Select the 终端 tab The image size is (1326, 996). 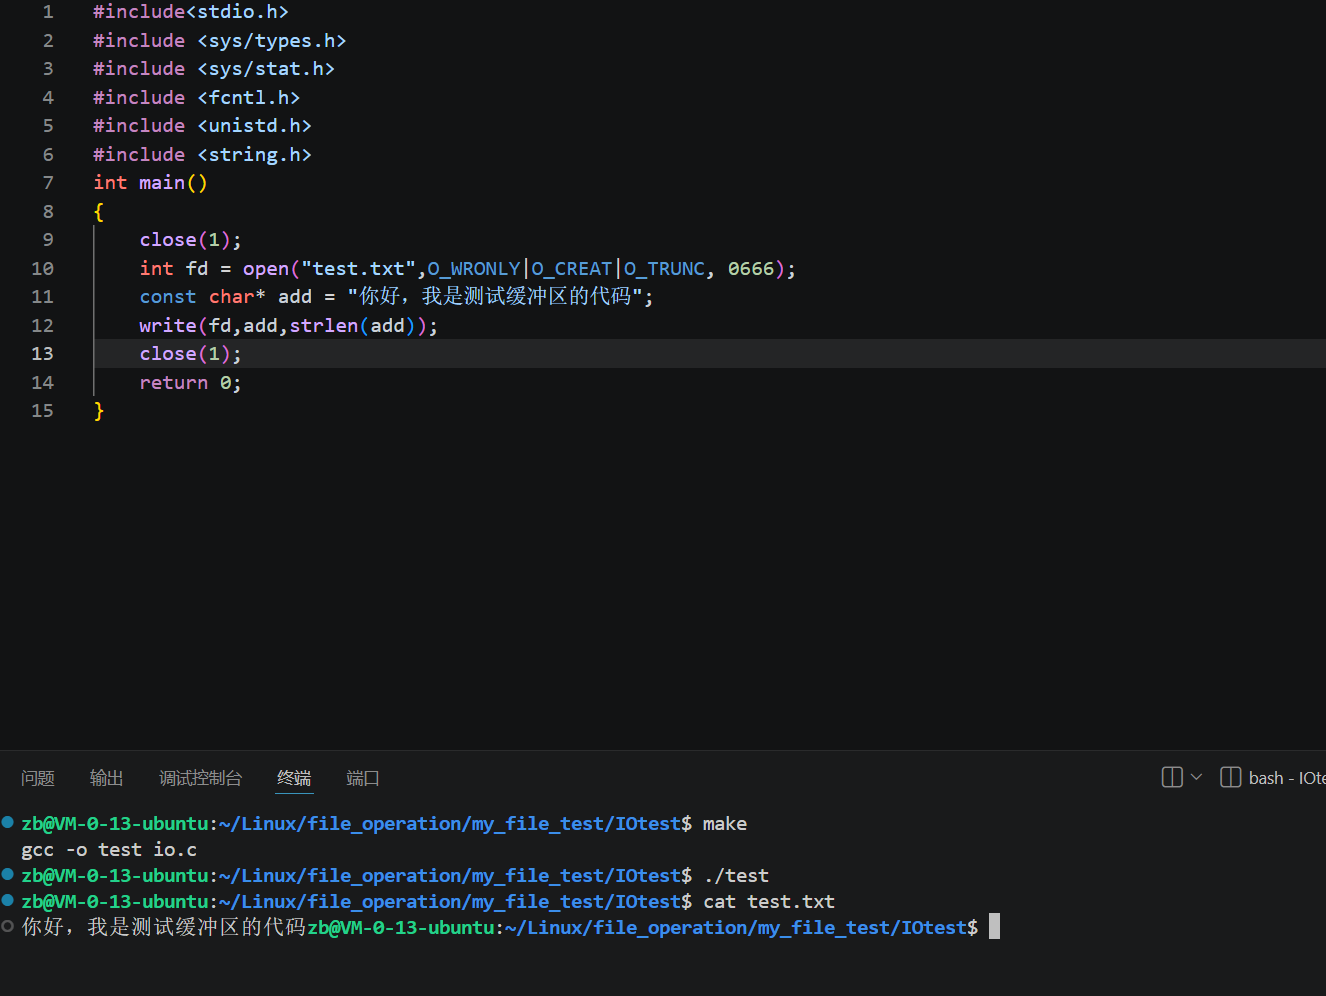[x=294, y=778]
